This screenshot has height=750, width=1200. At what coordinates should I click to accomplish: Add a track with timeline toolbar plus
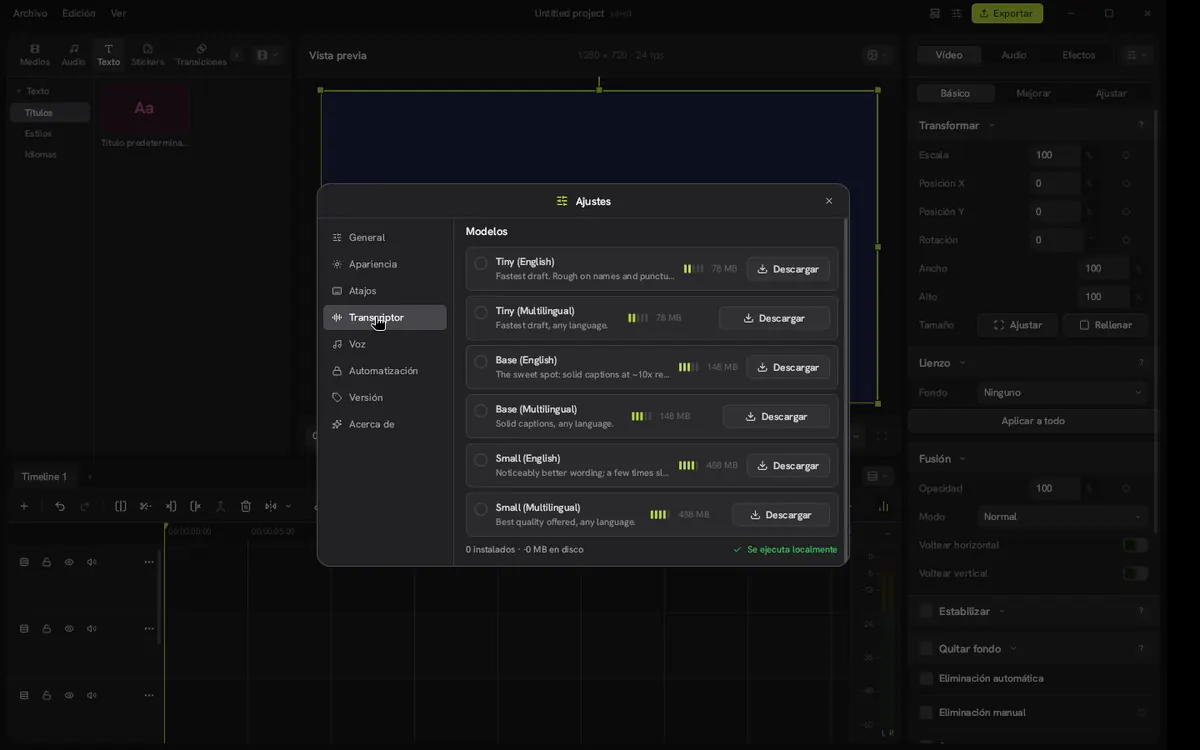point(24,506)
